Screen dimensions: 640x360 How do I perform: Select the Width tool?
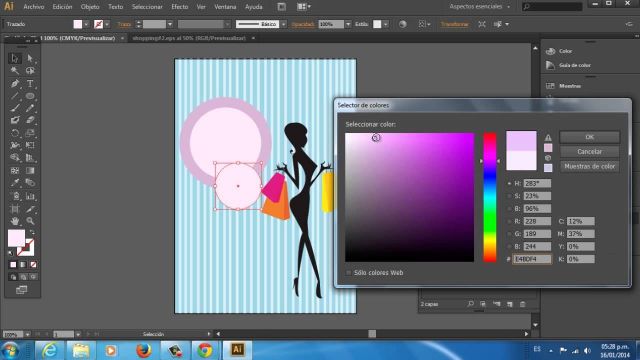[15, 145]
